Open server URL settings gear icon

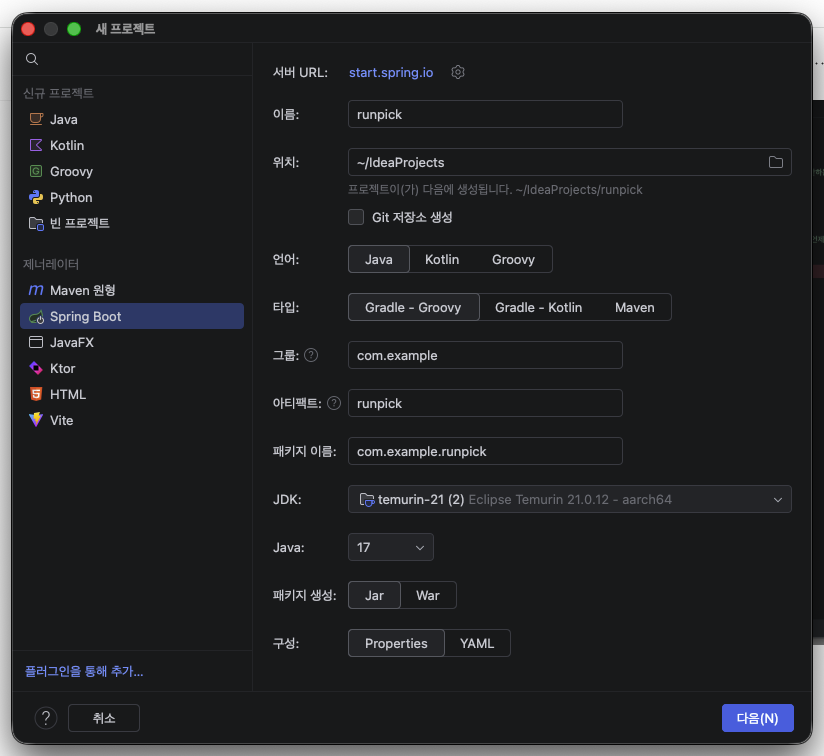click(458, 72)
